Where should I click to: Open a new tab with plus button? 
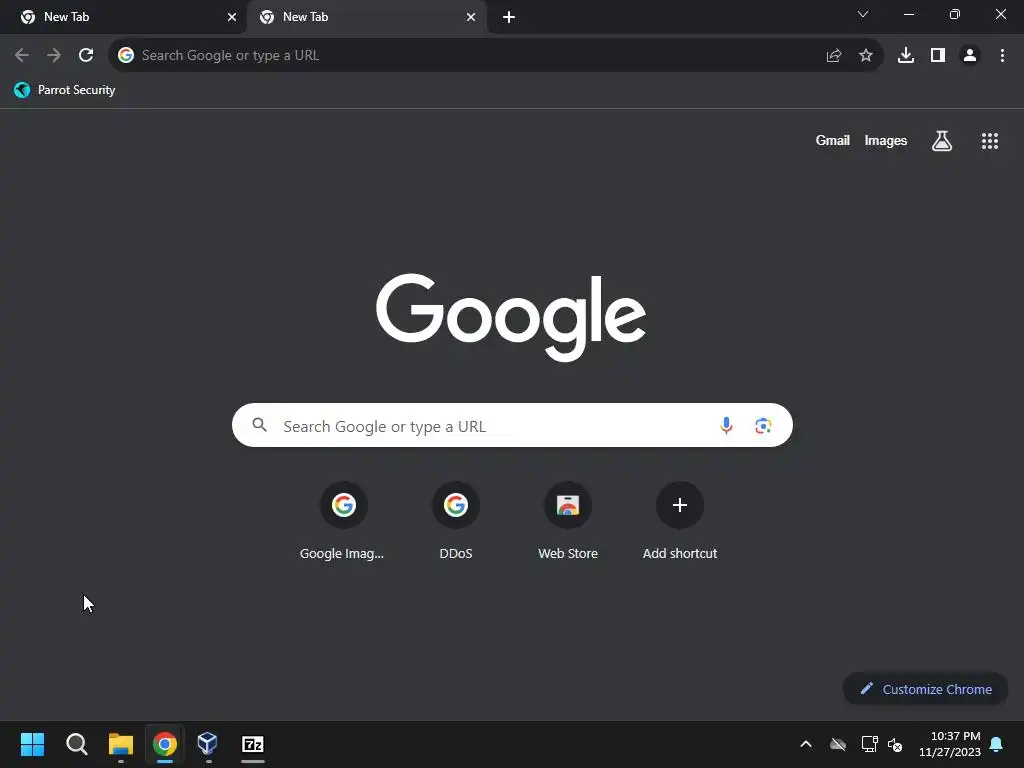coord(509,17)
